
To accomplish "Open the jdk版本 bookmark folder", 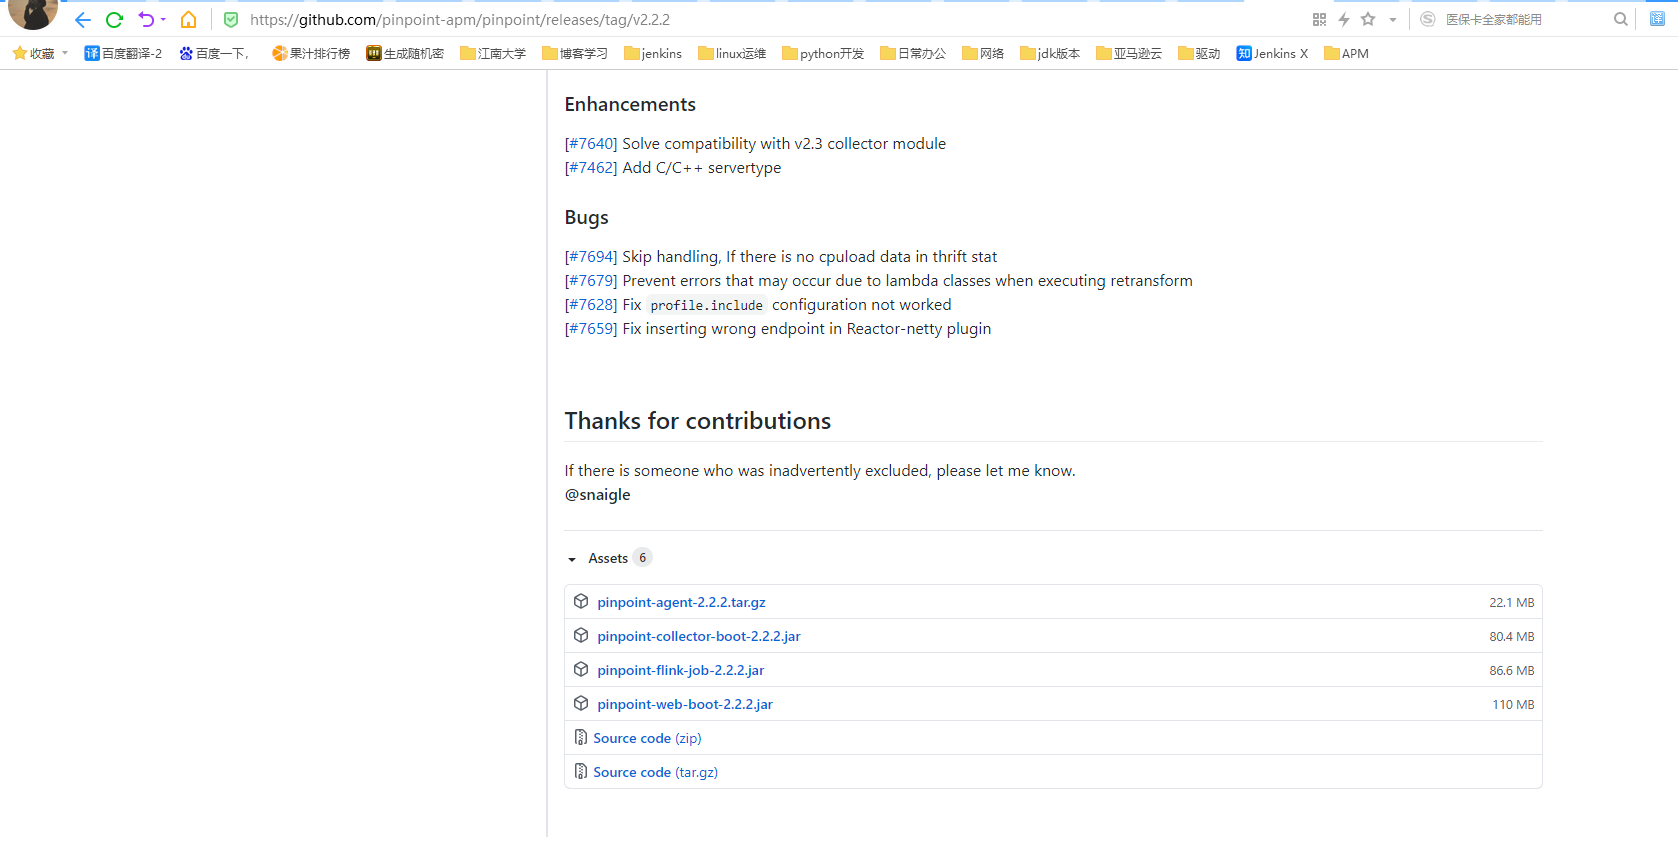I will [x=1050, y=54].
